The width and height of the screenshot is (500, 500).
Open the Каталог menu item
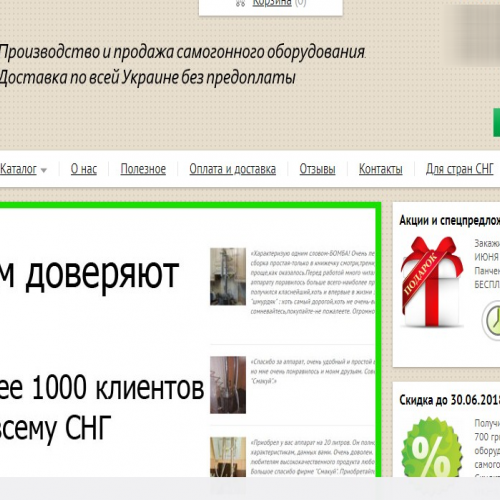coord(18,169)
